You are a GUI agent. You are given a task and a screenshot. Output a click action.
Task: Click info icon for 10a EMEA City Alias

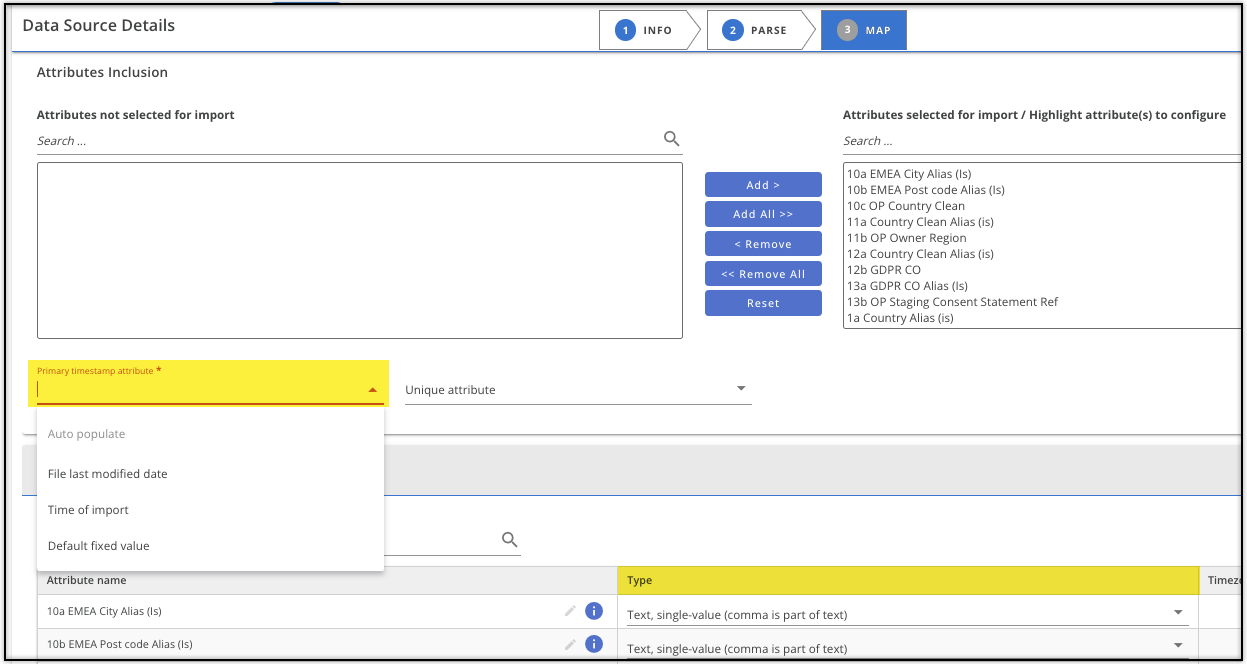593,611
